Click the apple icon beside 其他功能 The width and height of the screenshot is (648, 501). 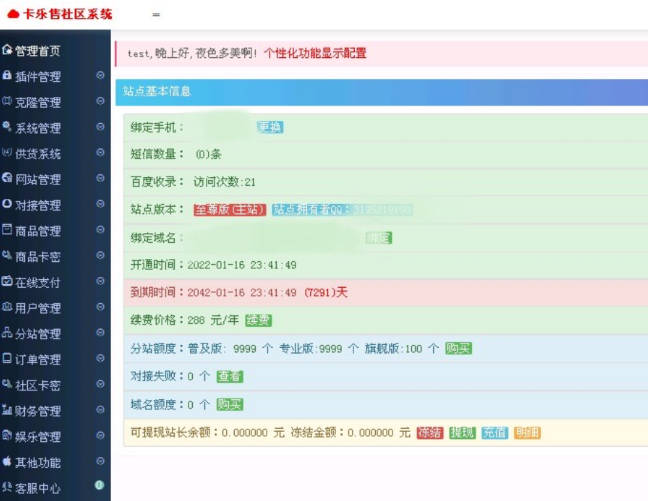pyautogui.click(x=7, y=461)
